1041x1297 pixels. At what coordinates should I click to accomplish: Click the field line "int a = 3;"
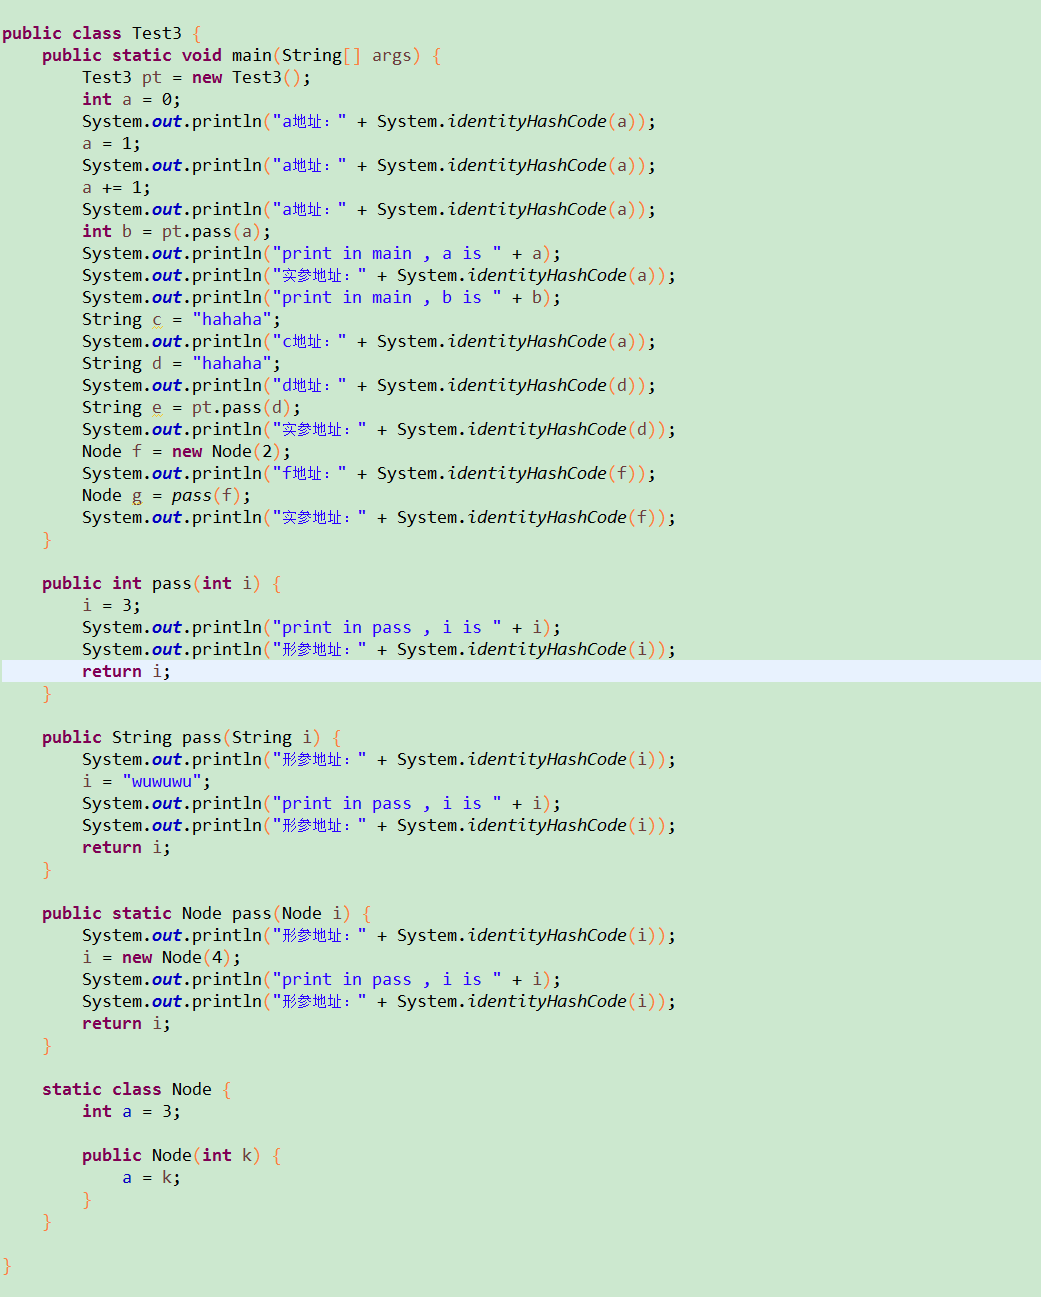tap(131, 1111)
